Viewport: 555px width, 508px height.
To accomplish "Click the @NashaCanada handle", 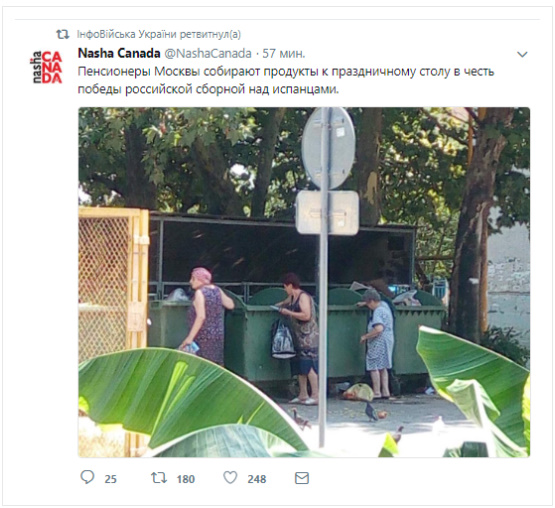I will tap(208, 53).
